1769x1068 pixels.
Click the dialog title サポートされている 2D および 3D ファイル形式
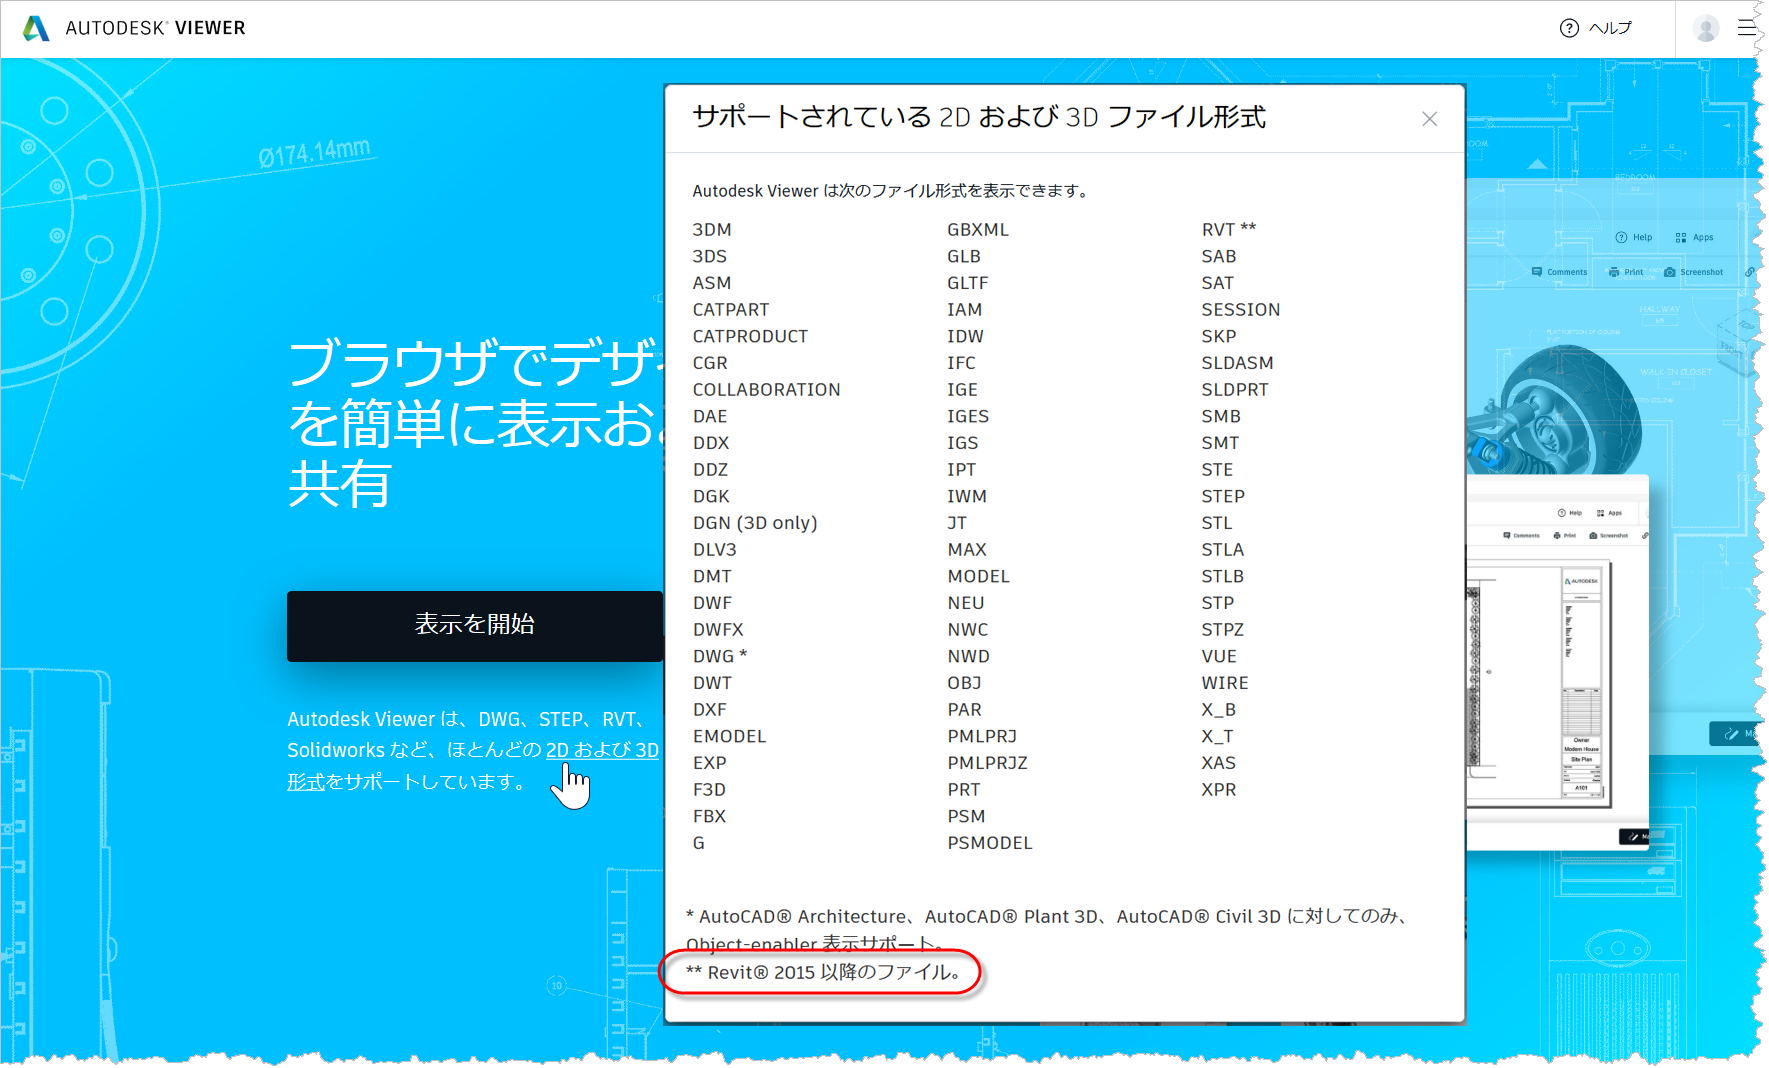click(x=979, y=118)
